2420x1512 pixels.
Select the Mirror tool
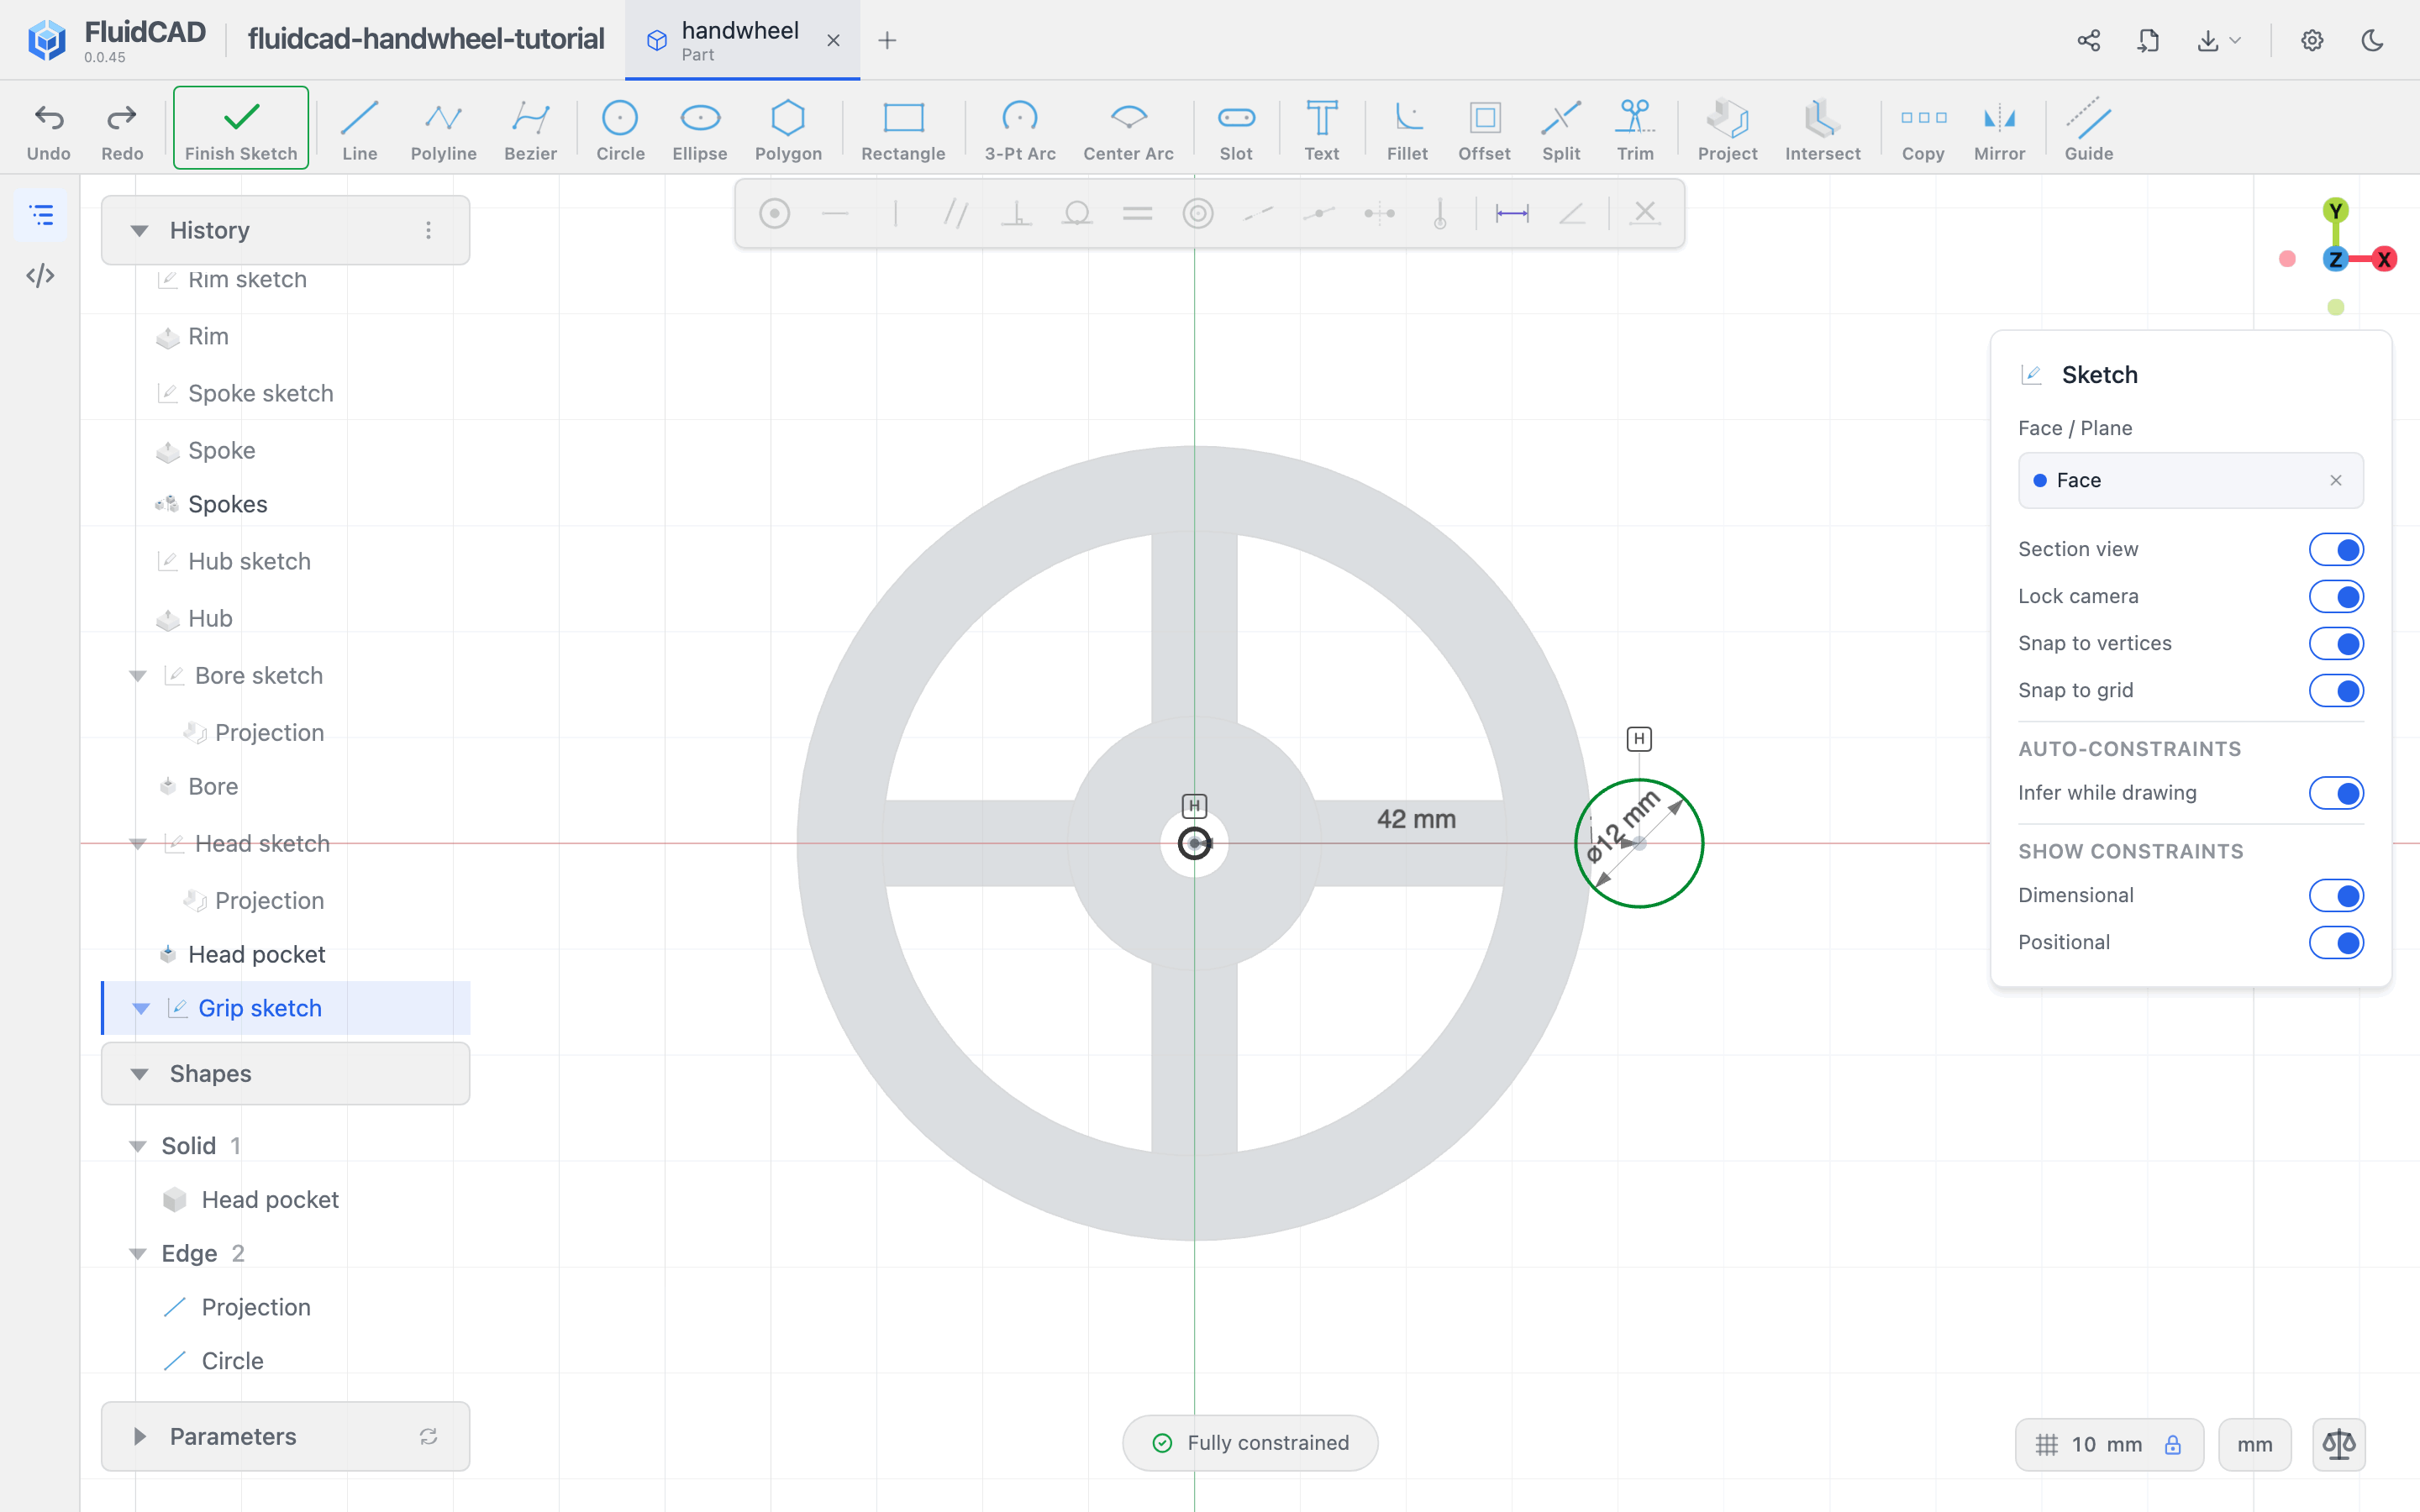point(1999,129)
